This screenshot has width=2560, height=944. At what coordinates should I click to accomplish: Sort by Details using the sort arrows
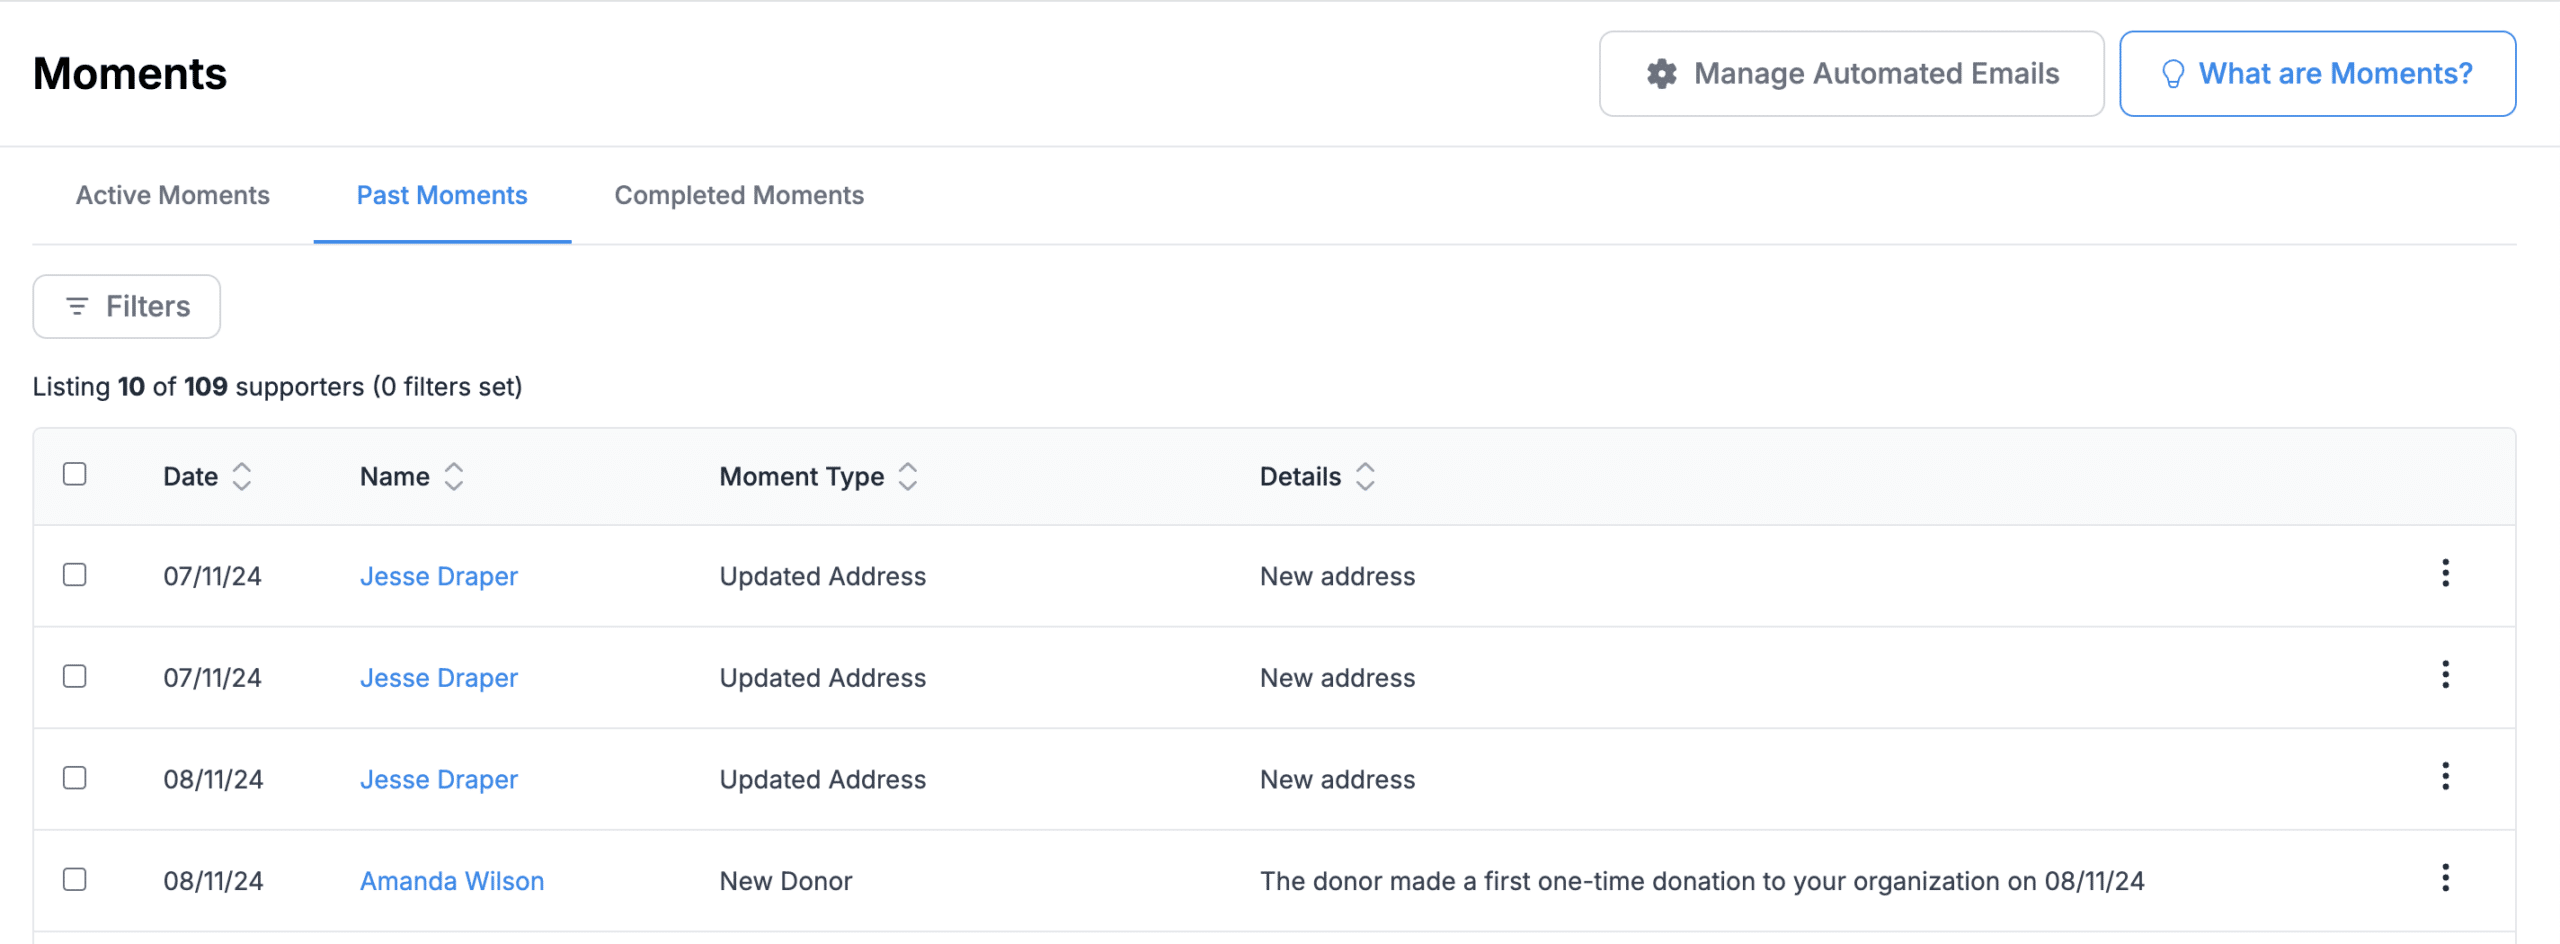1365,476
